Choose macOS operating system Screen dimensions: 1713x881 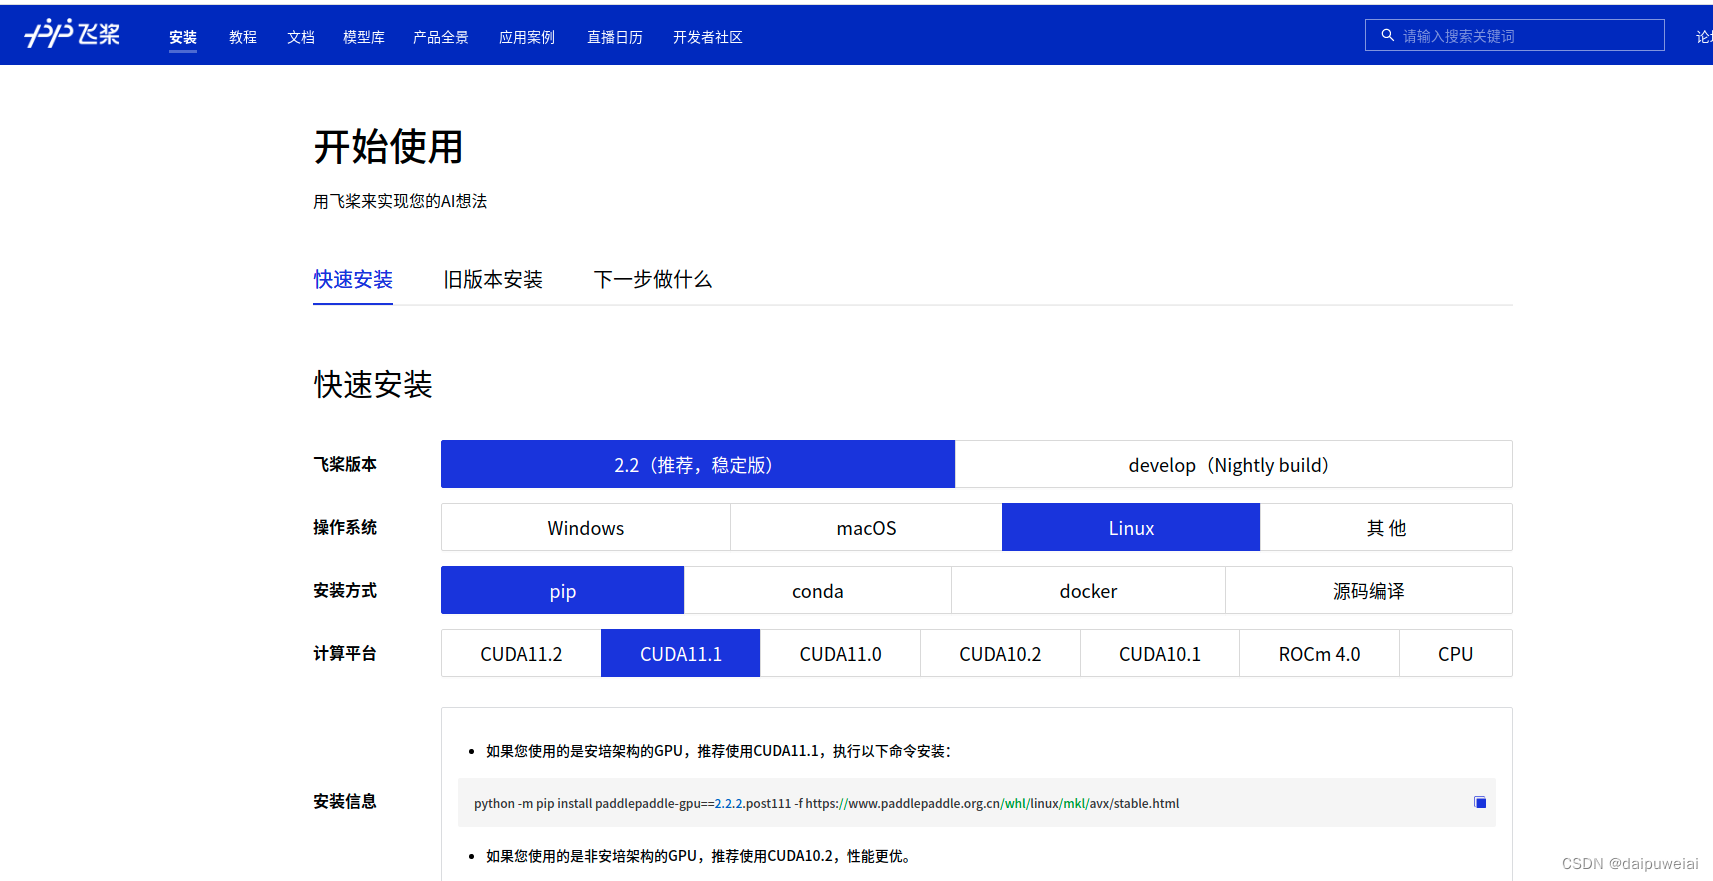pos(866,527)
